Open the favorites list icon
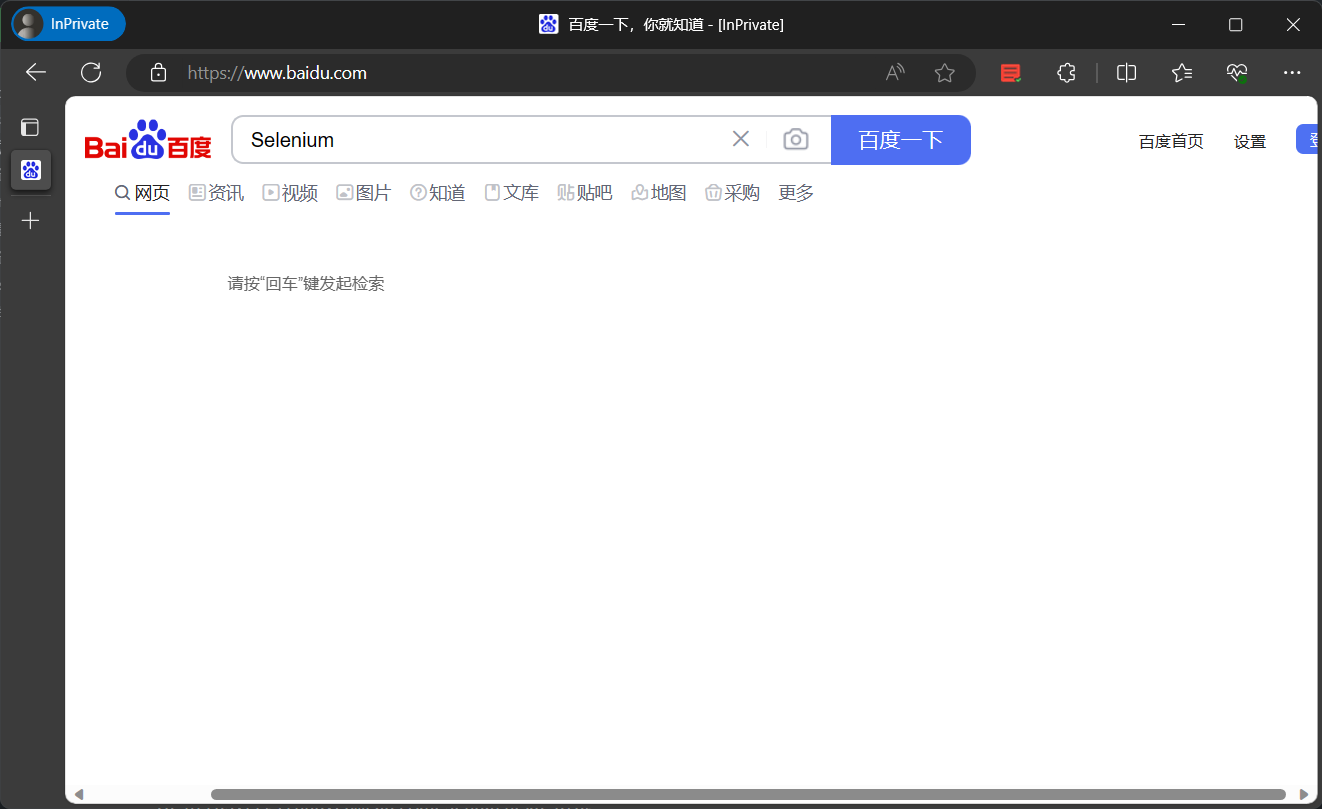The width and height of the screenshot is (1322, 809). (1182, 72)
